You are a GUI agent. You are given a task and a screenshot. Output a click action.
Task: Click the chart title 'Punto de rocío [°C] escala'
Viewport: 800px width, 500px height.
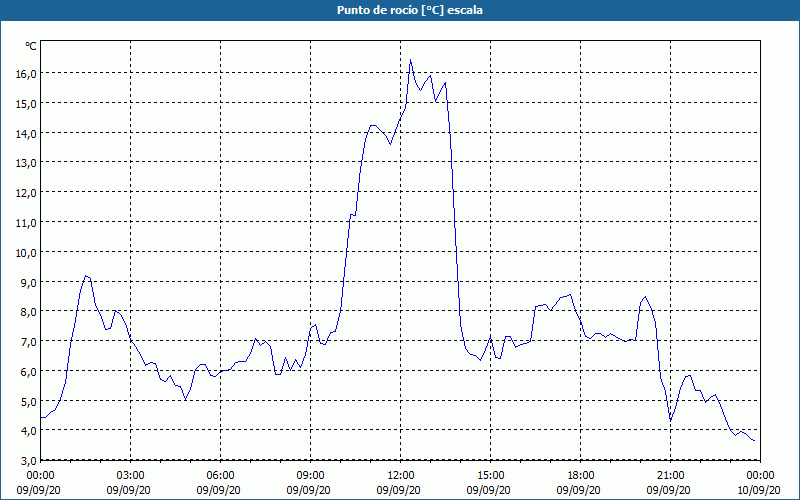[410, 10]
